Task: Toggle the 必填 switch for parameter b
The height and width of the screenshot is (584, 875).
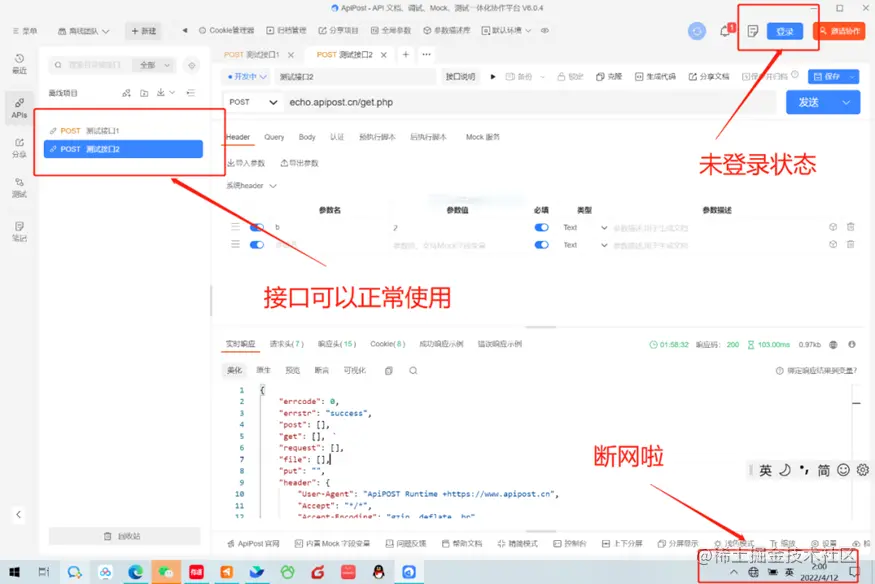Action: tap(541, 228)
